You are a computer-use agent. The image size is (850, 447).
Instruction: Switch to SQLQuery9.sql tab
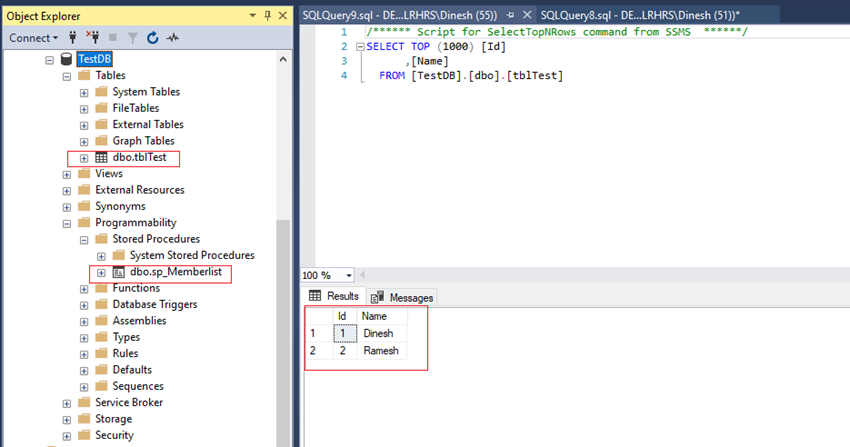400,15
